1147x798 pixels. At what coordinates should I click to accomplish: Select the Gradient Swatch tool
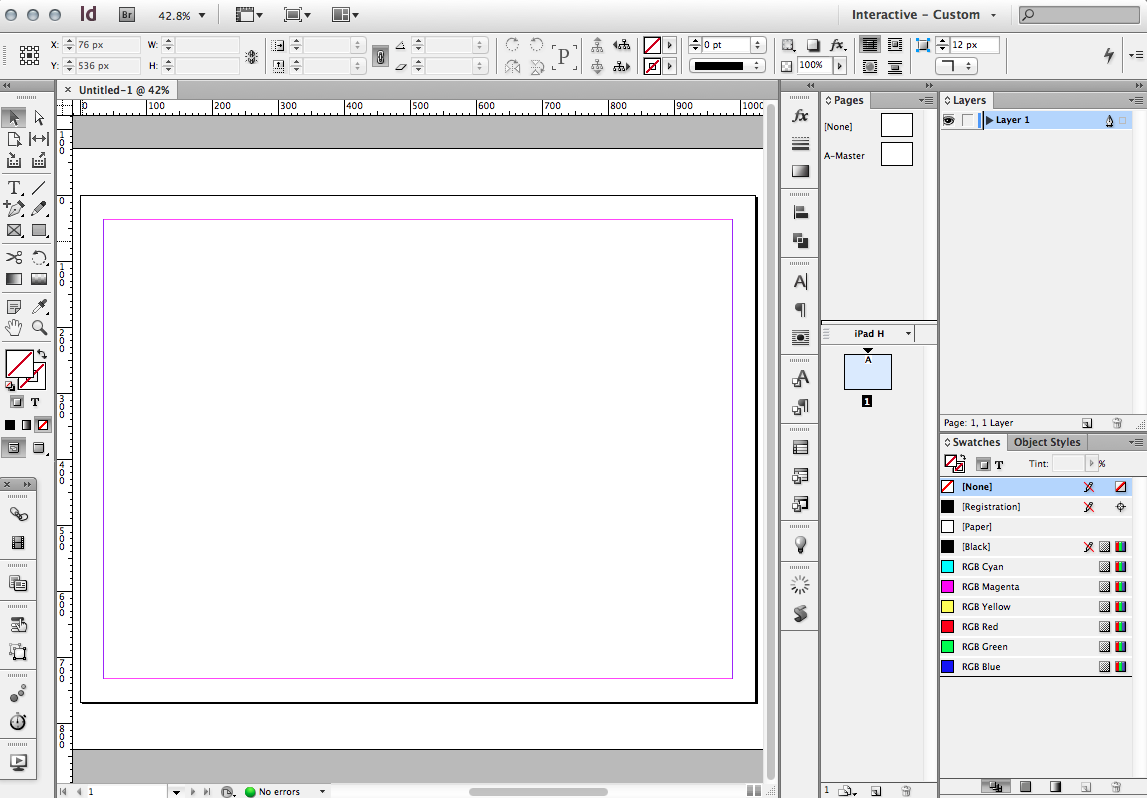tap(14, 279)
